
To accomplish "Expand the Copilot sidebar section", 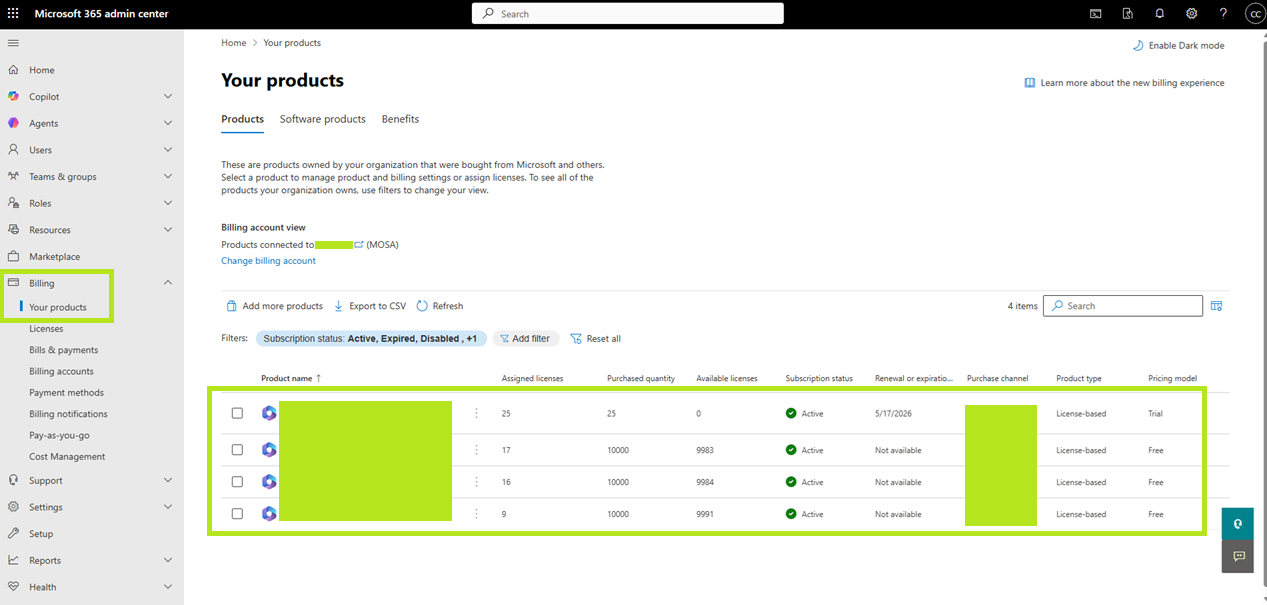I will (168, 97).
